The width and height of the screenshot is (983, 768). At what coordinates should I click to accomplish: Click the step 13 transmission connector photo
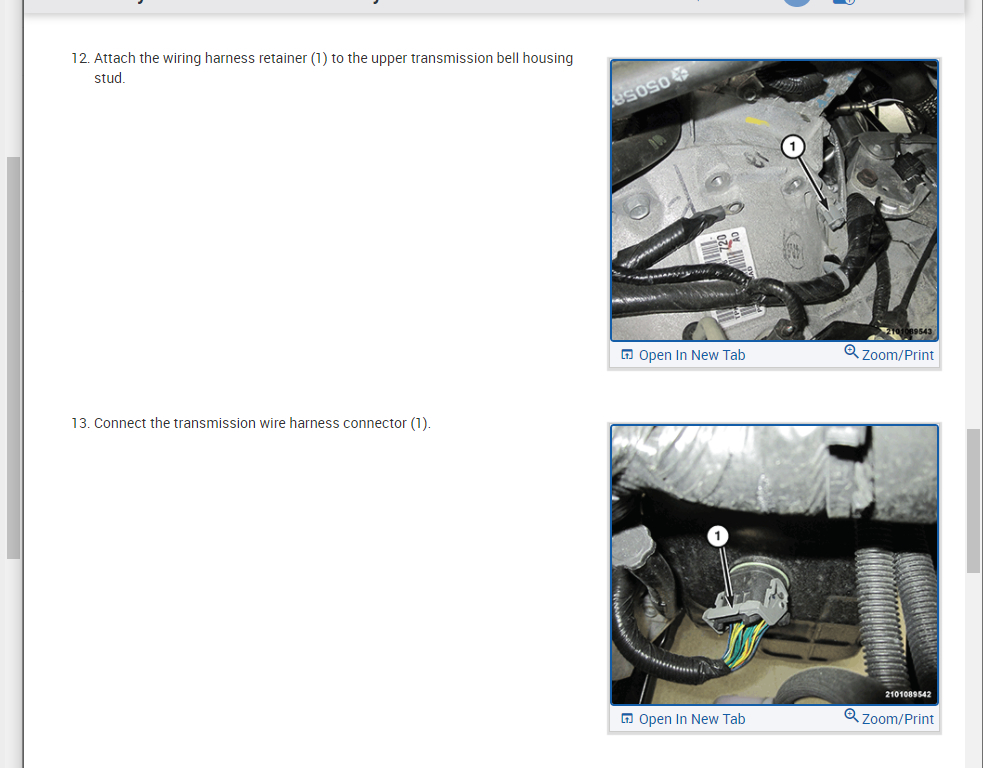[x=774, y=565]
